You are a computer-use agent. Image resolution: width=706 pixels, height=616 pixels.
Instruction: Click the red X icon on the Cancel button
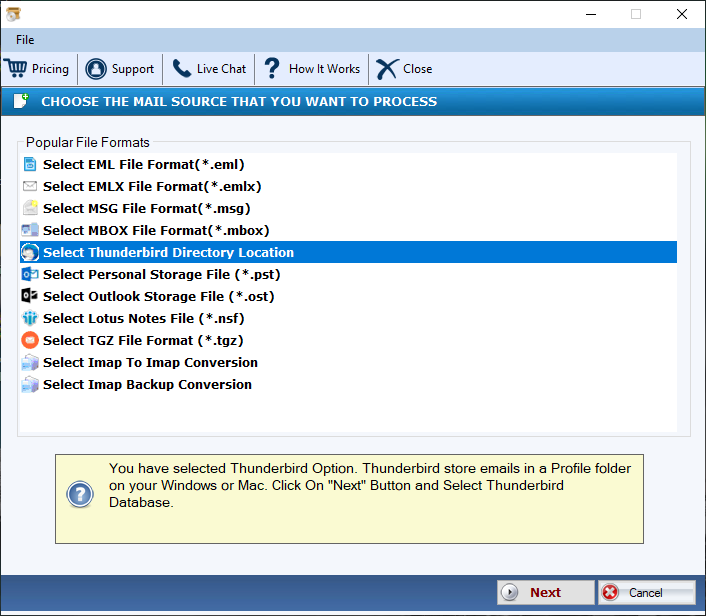click(610, 592)
